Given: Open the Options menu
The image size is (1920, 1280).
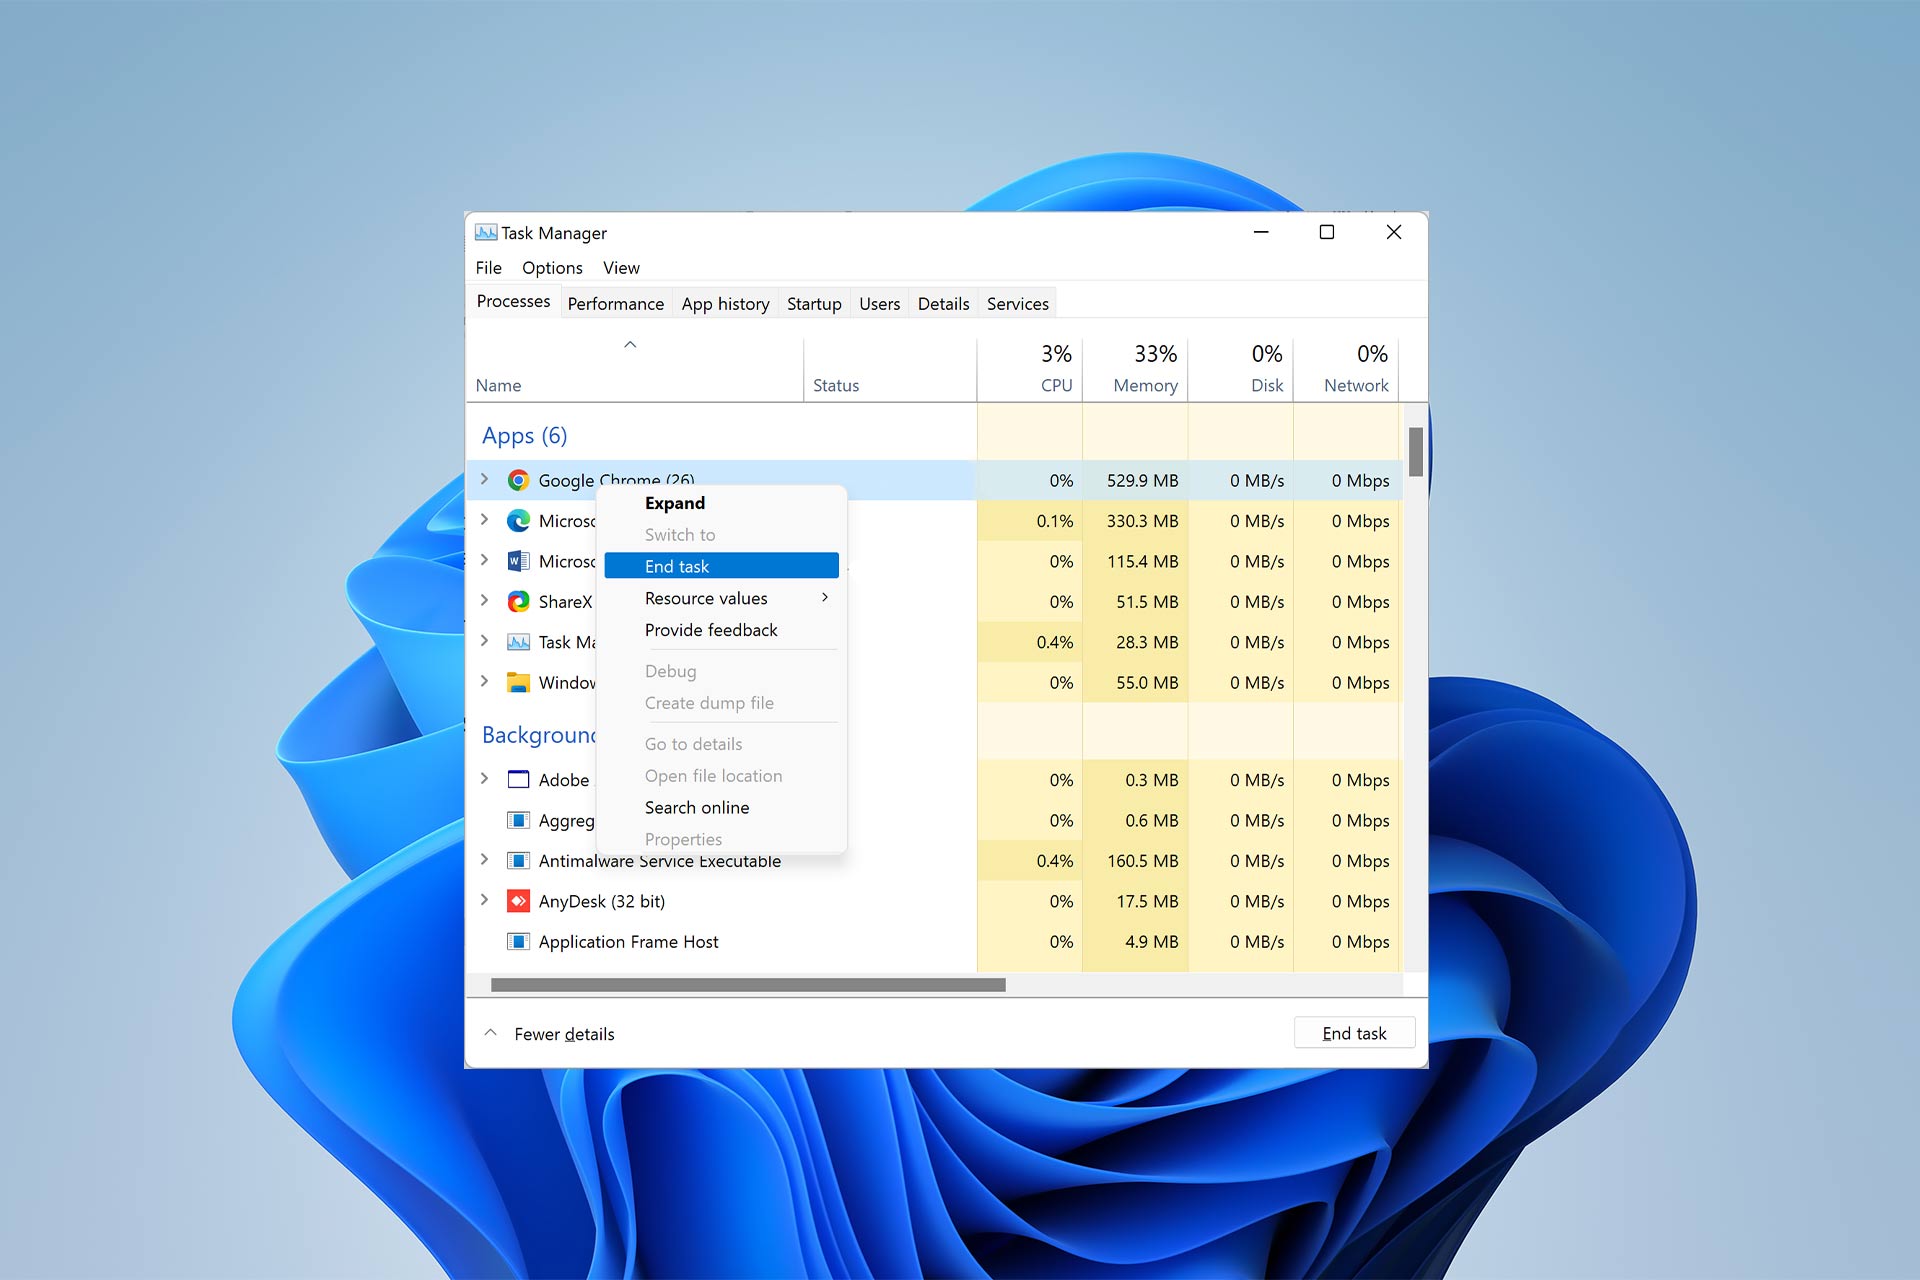Looking at the screenshot, I should coord(552,268).
